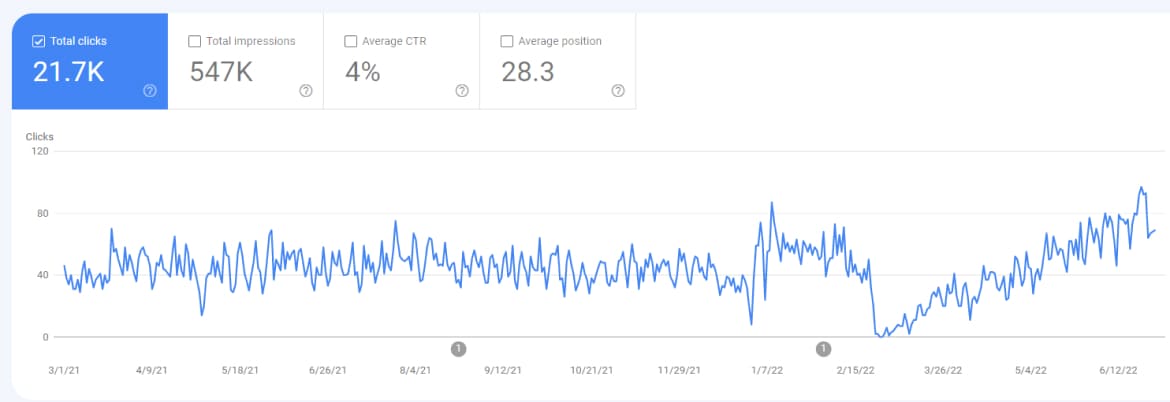Open the Total impressions help tooltip icon
The image size is (1170, 402).
click(x=306, y=90)
